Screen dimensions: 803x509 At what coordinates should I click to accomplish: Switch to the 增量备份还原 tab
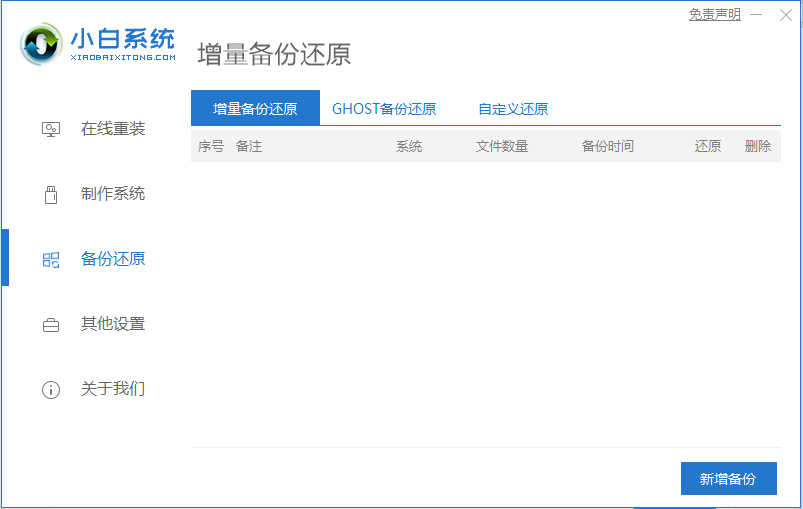(x=255, y=108)
